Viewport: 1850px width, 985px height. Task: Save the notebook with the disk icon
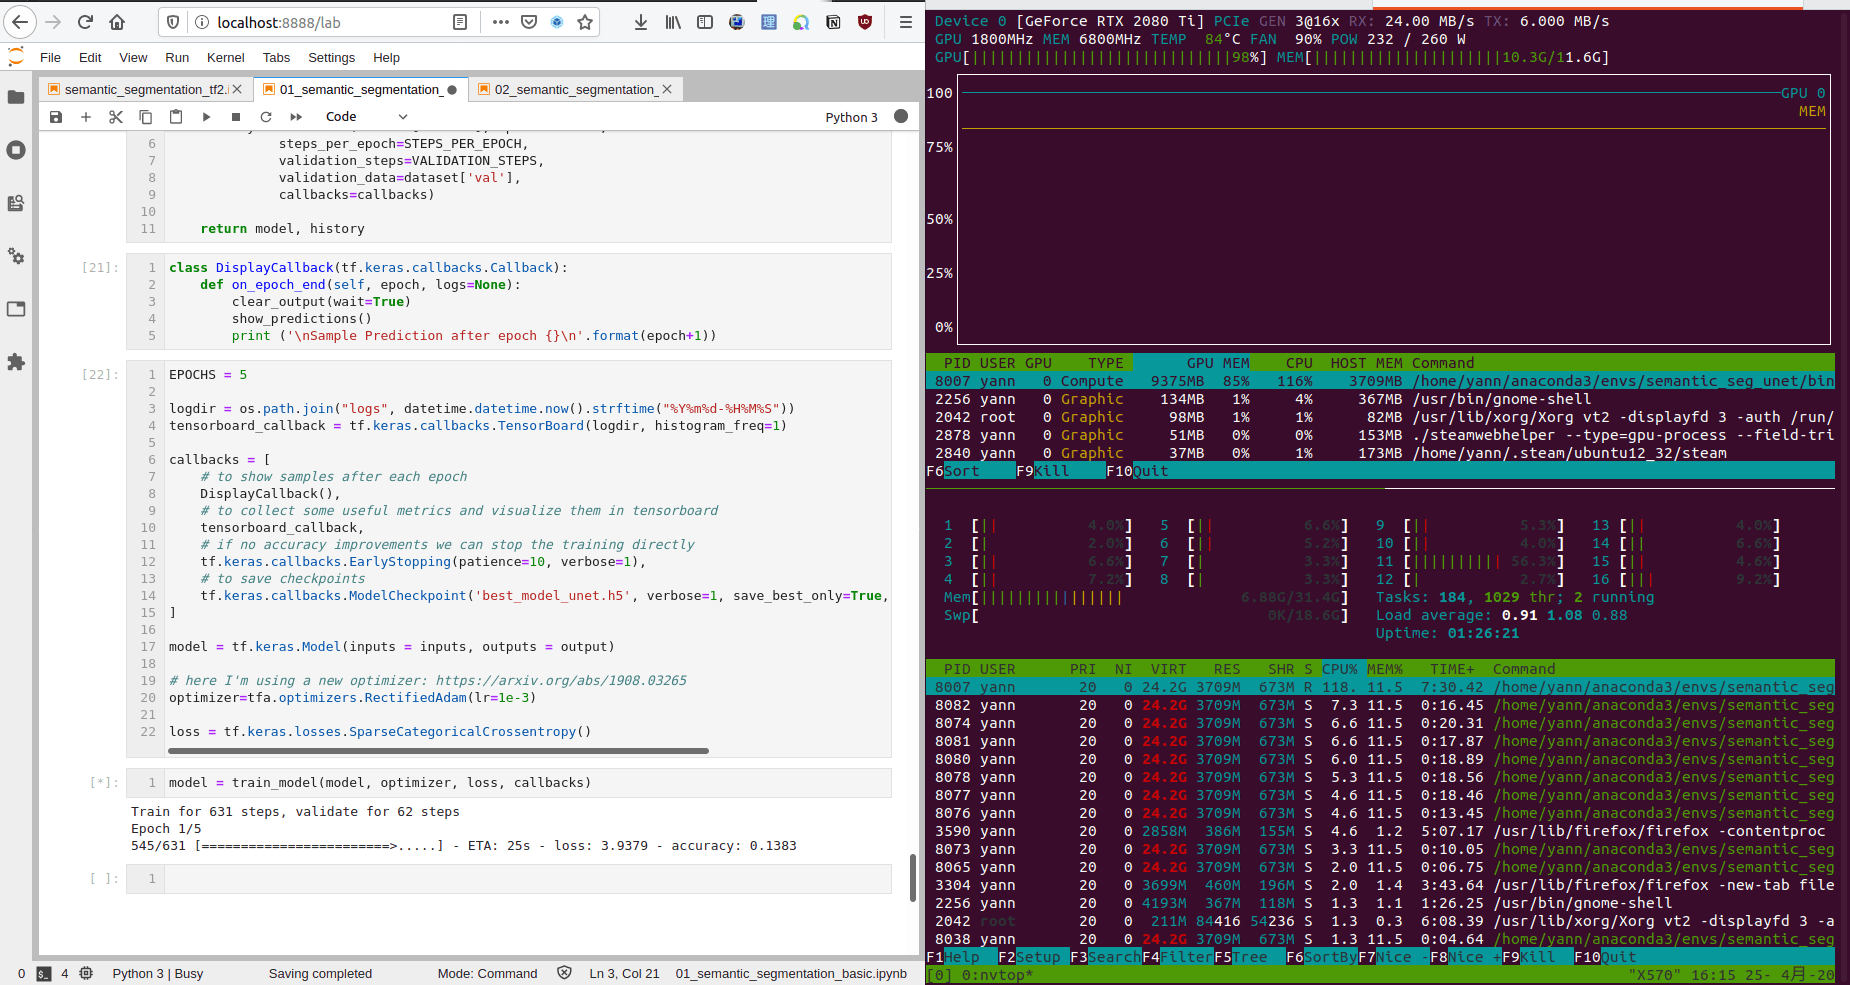coord(56,117)
